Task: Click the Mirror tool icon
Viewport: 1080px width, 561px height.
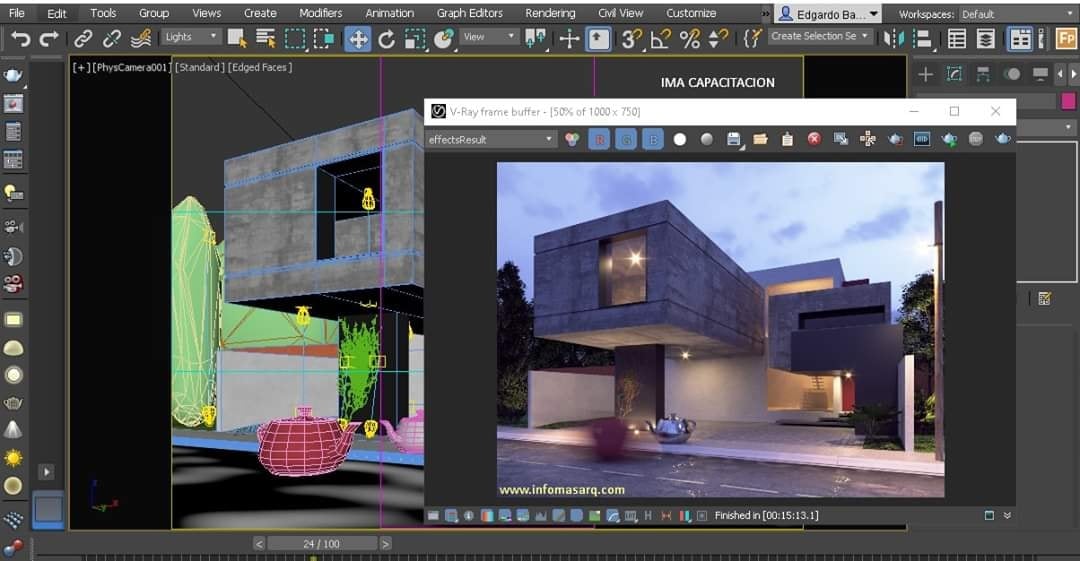Action: pos(893,39)
